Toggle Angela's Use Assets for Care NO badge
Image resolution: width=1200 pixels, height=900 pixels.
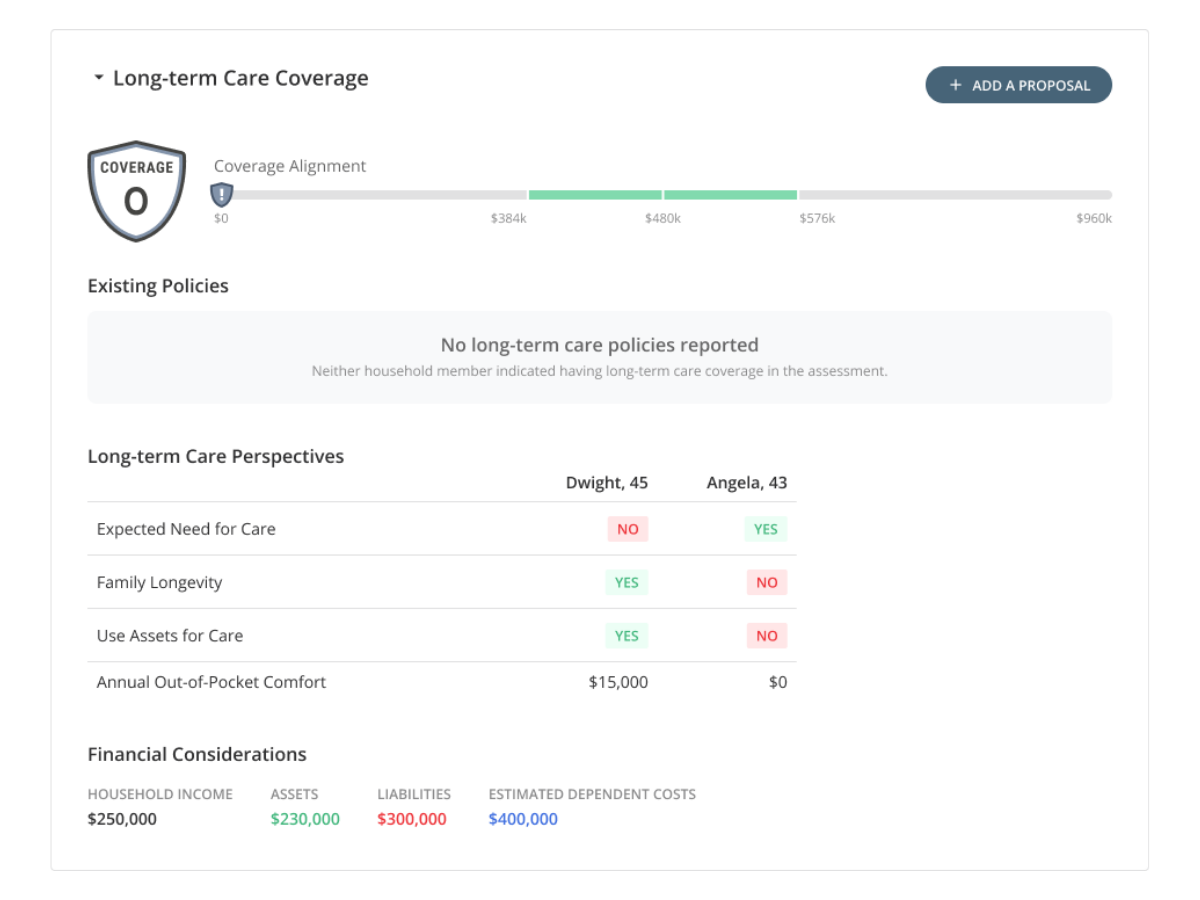767,635
